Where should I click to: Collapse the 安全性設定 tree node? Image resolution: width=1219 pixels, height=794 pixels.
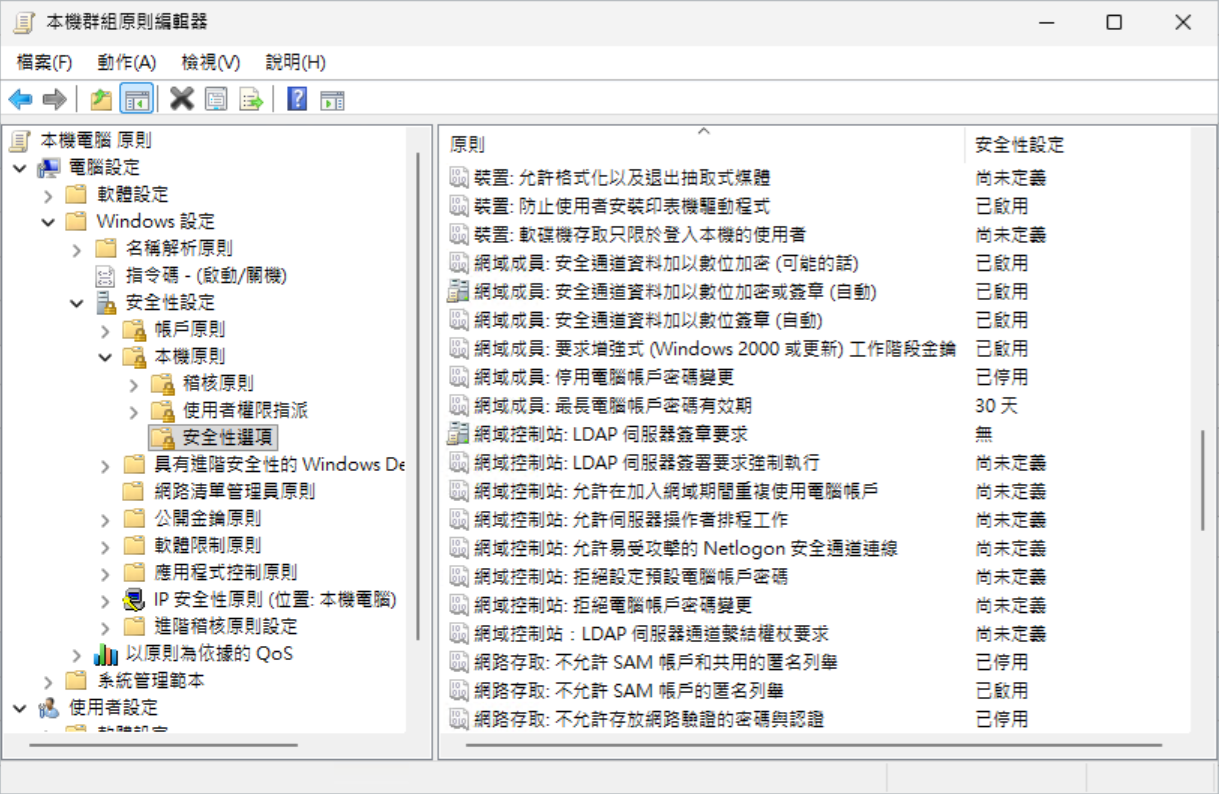(x=77, y=302)
